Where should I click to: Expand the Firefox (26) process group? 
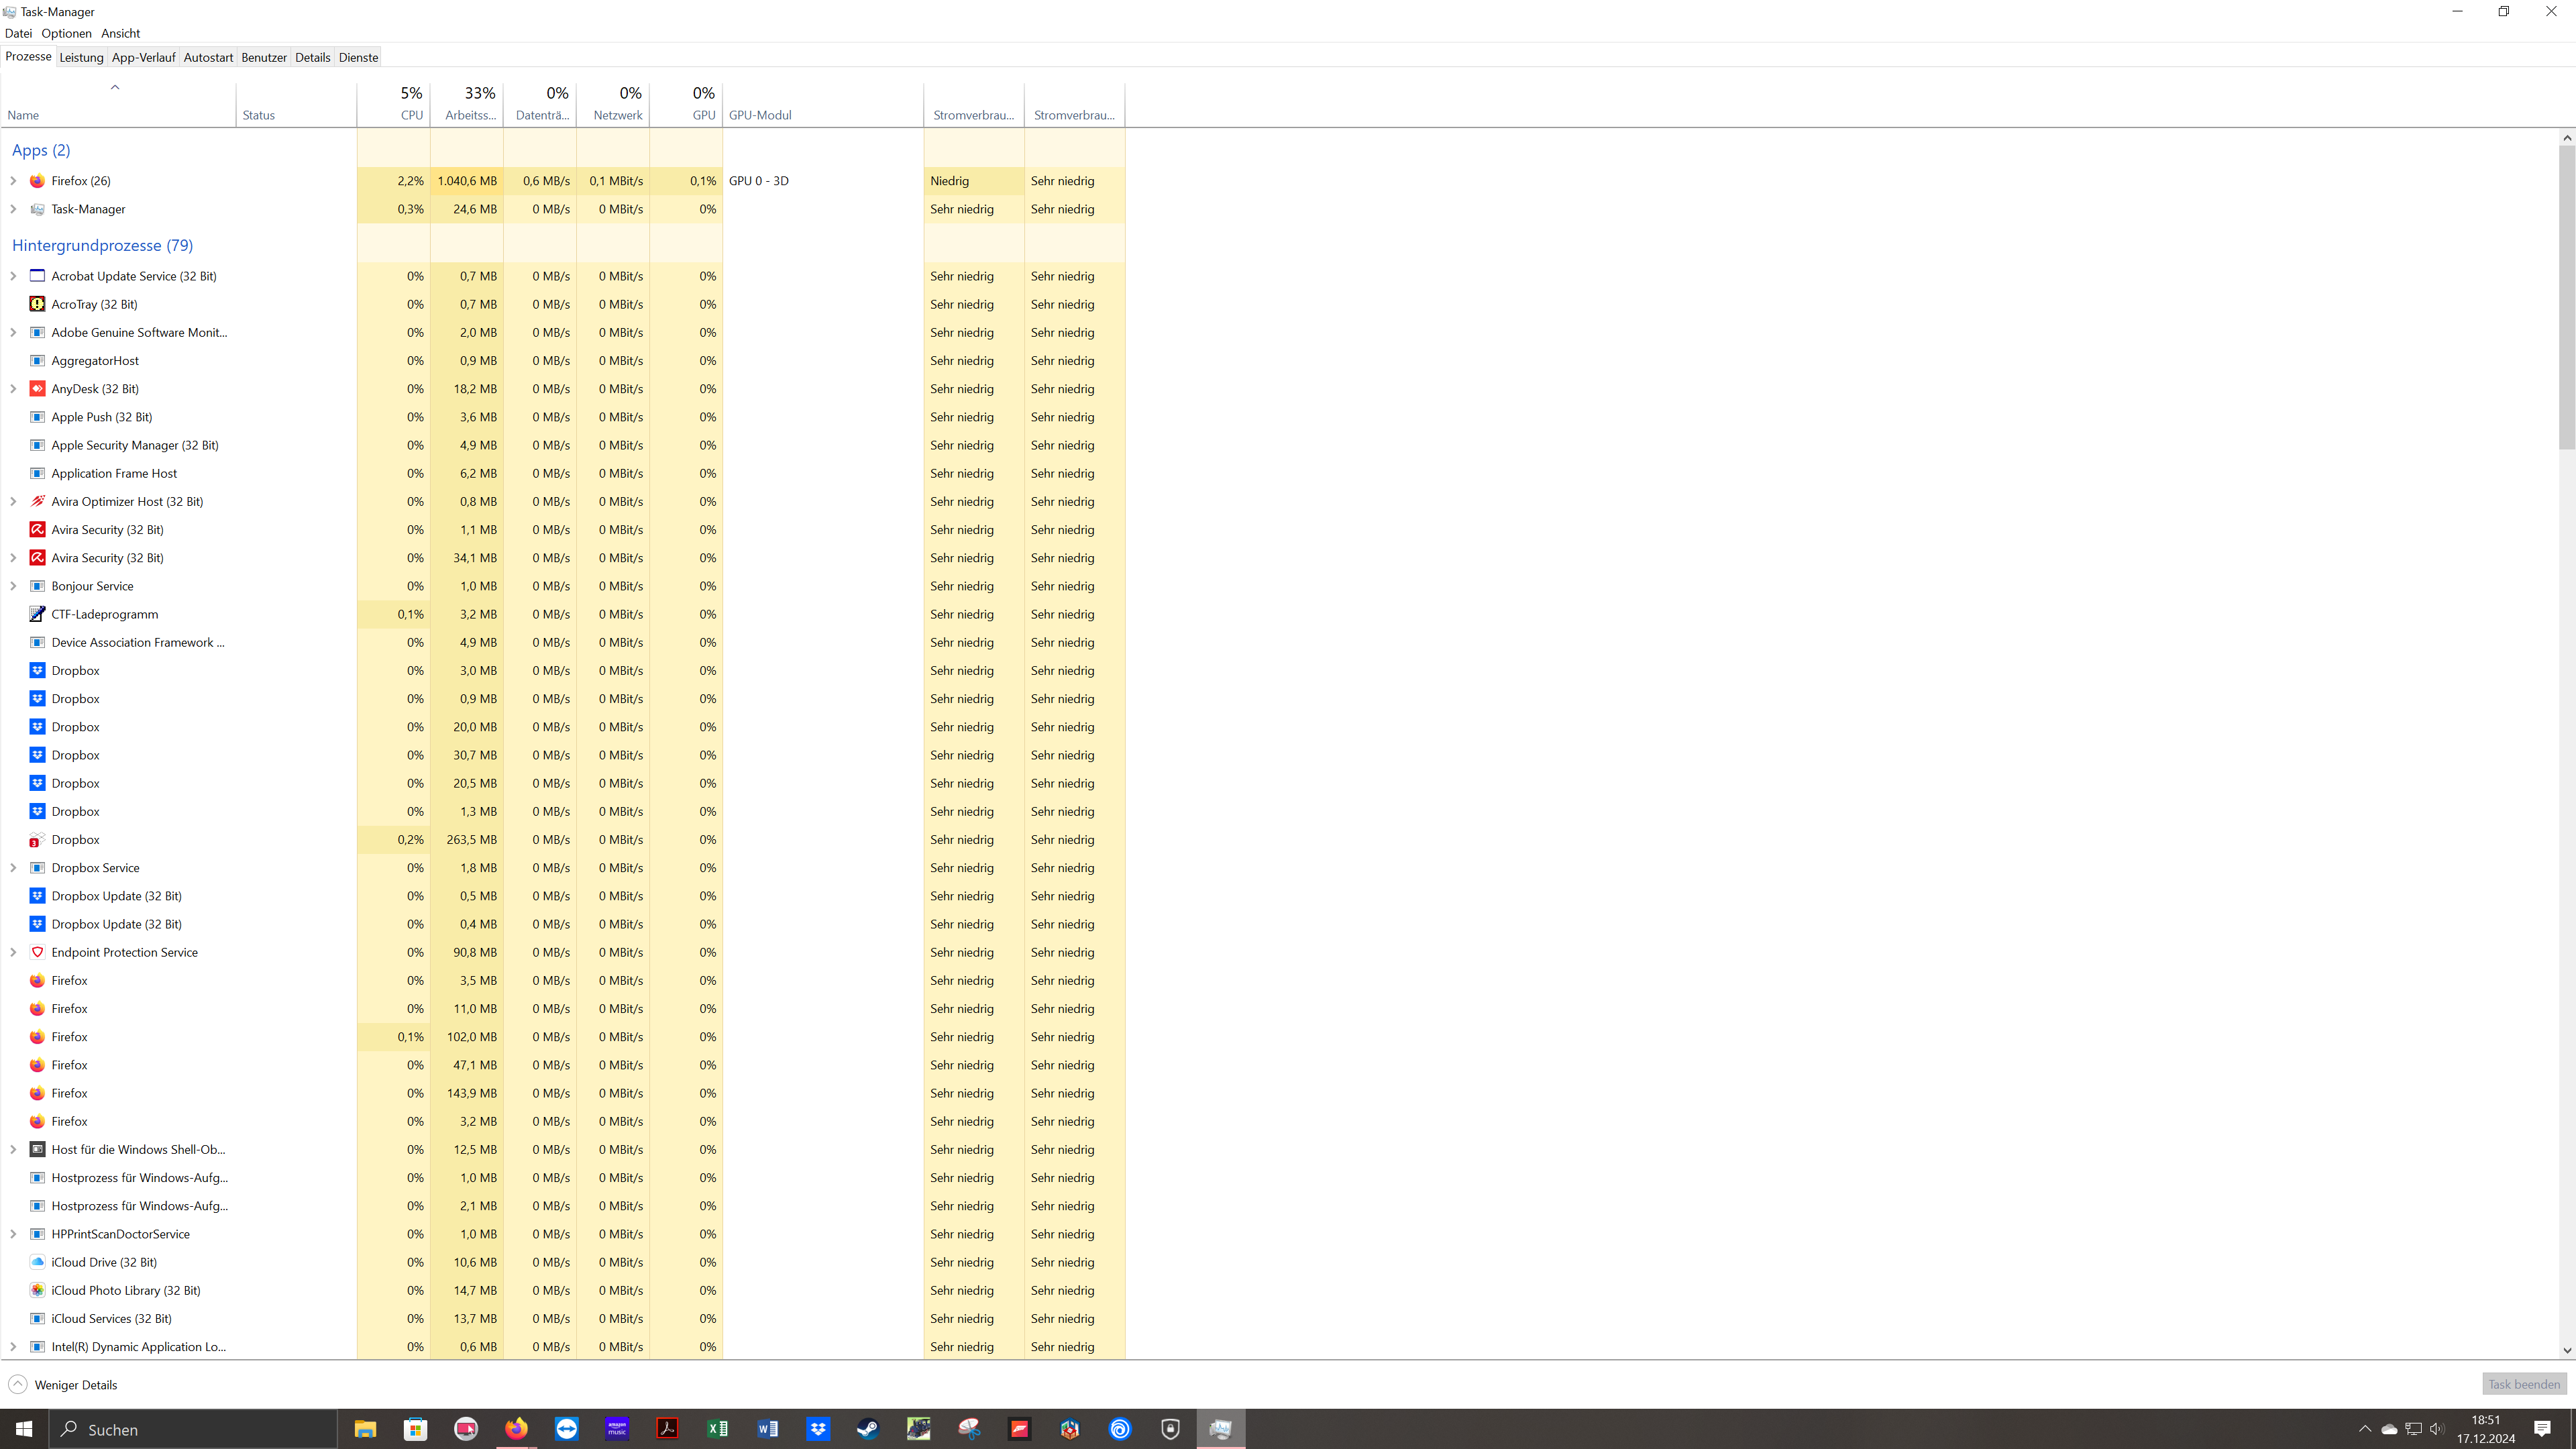tap(13, 181)
